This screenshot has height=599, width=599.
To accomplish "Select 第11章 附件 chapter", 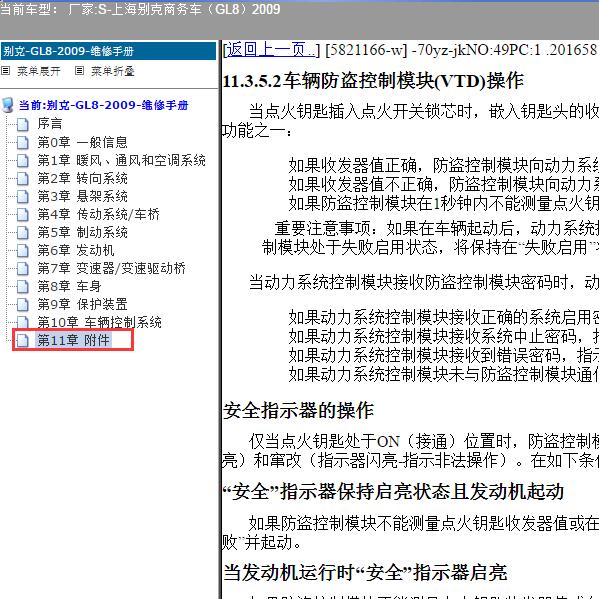I will click(73, 340).
